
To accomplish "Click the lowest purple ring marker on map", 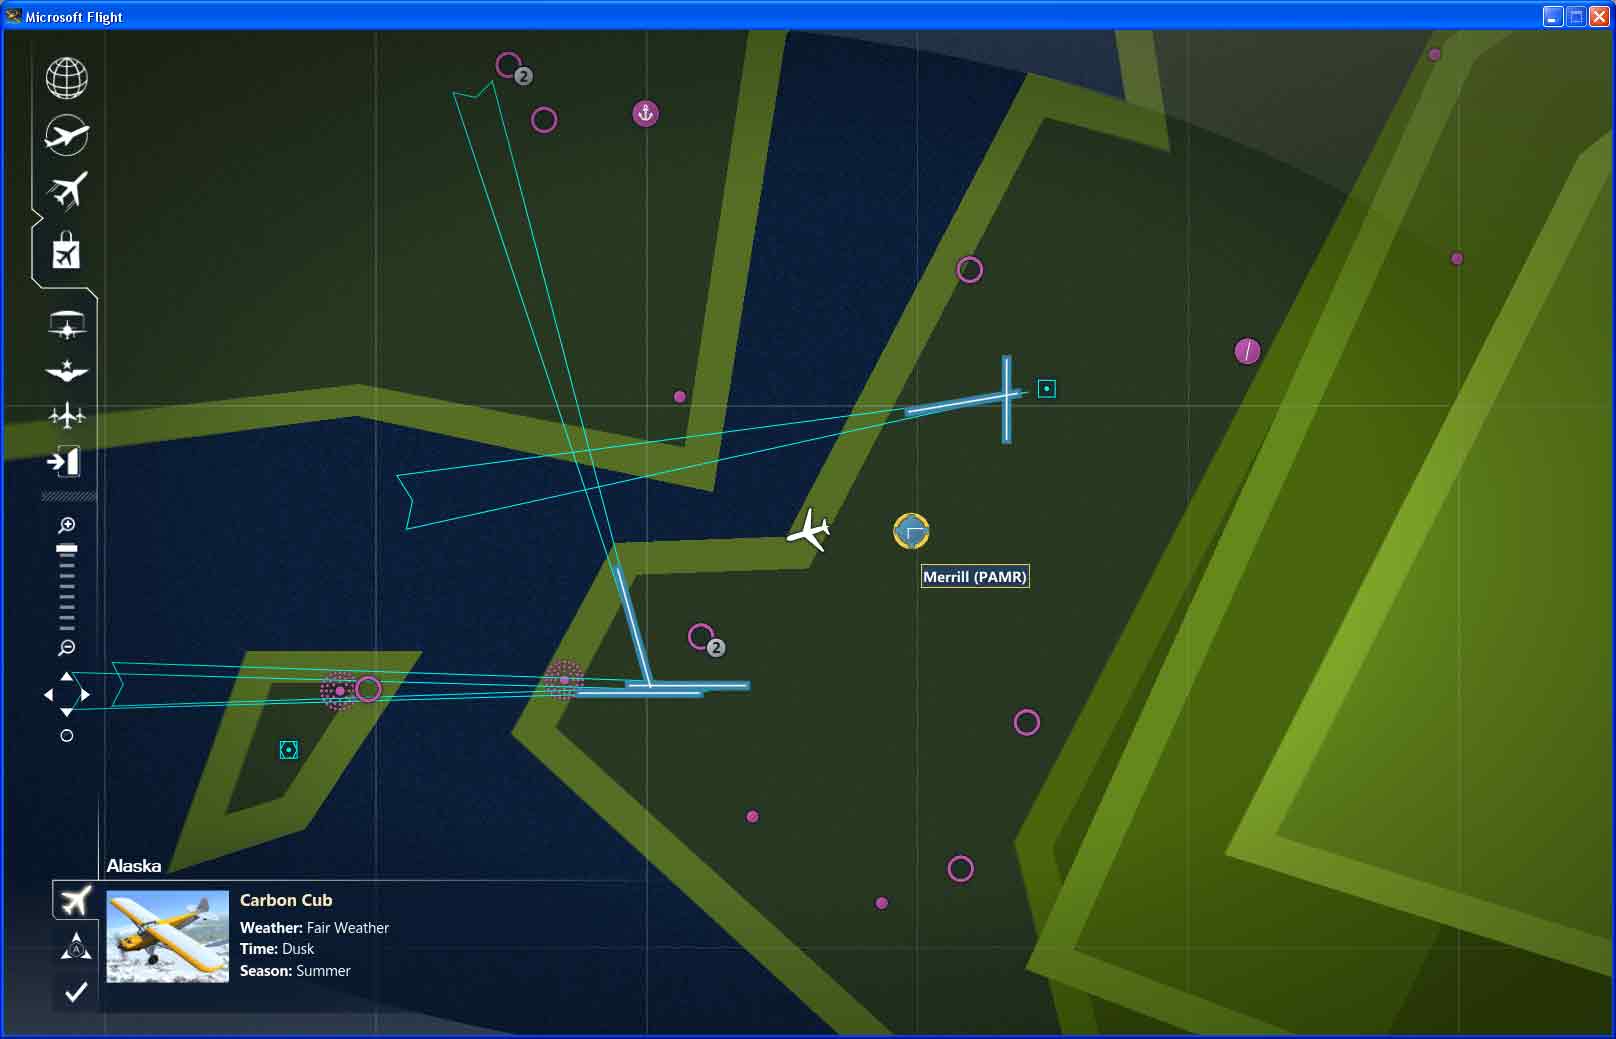I will click(x=960, y=869).
